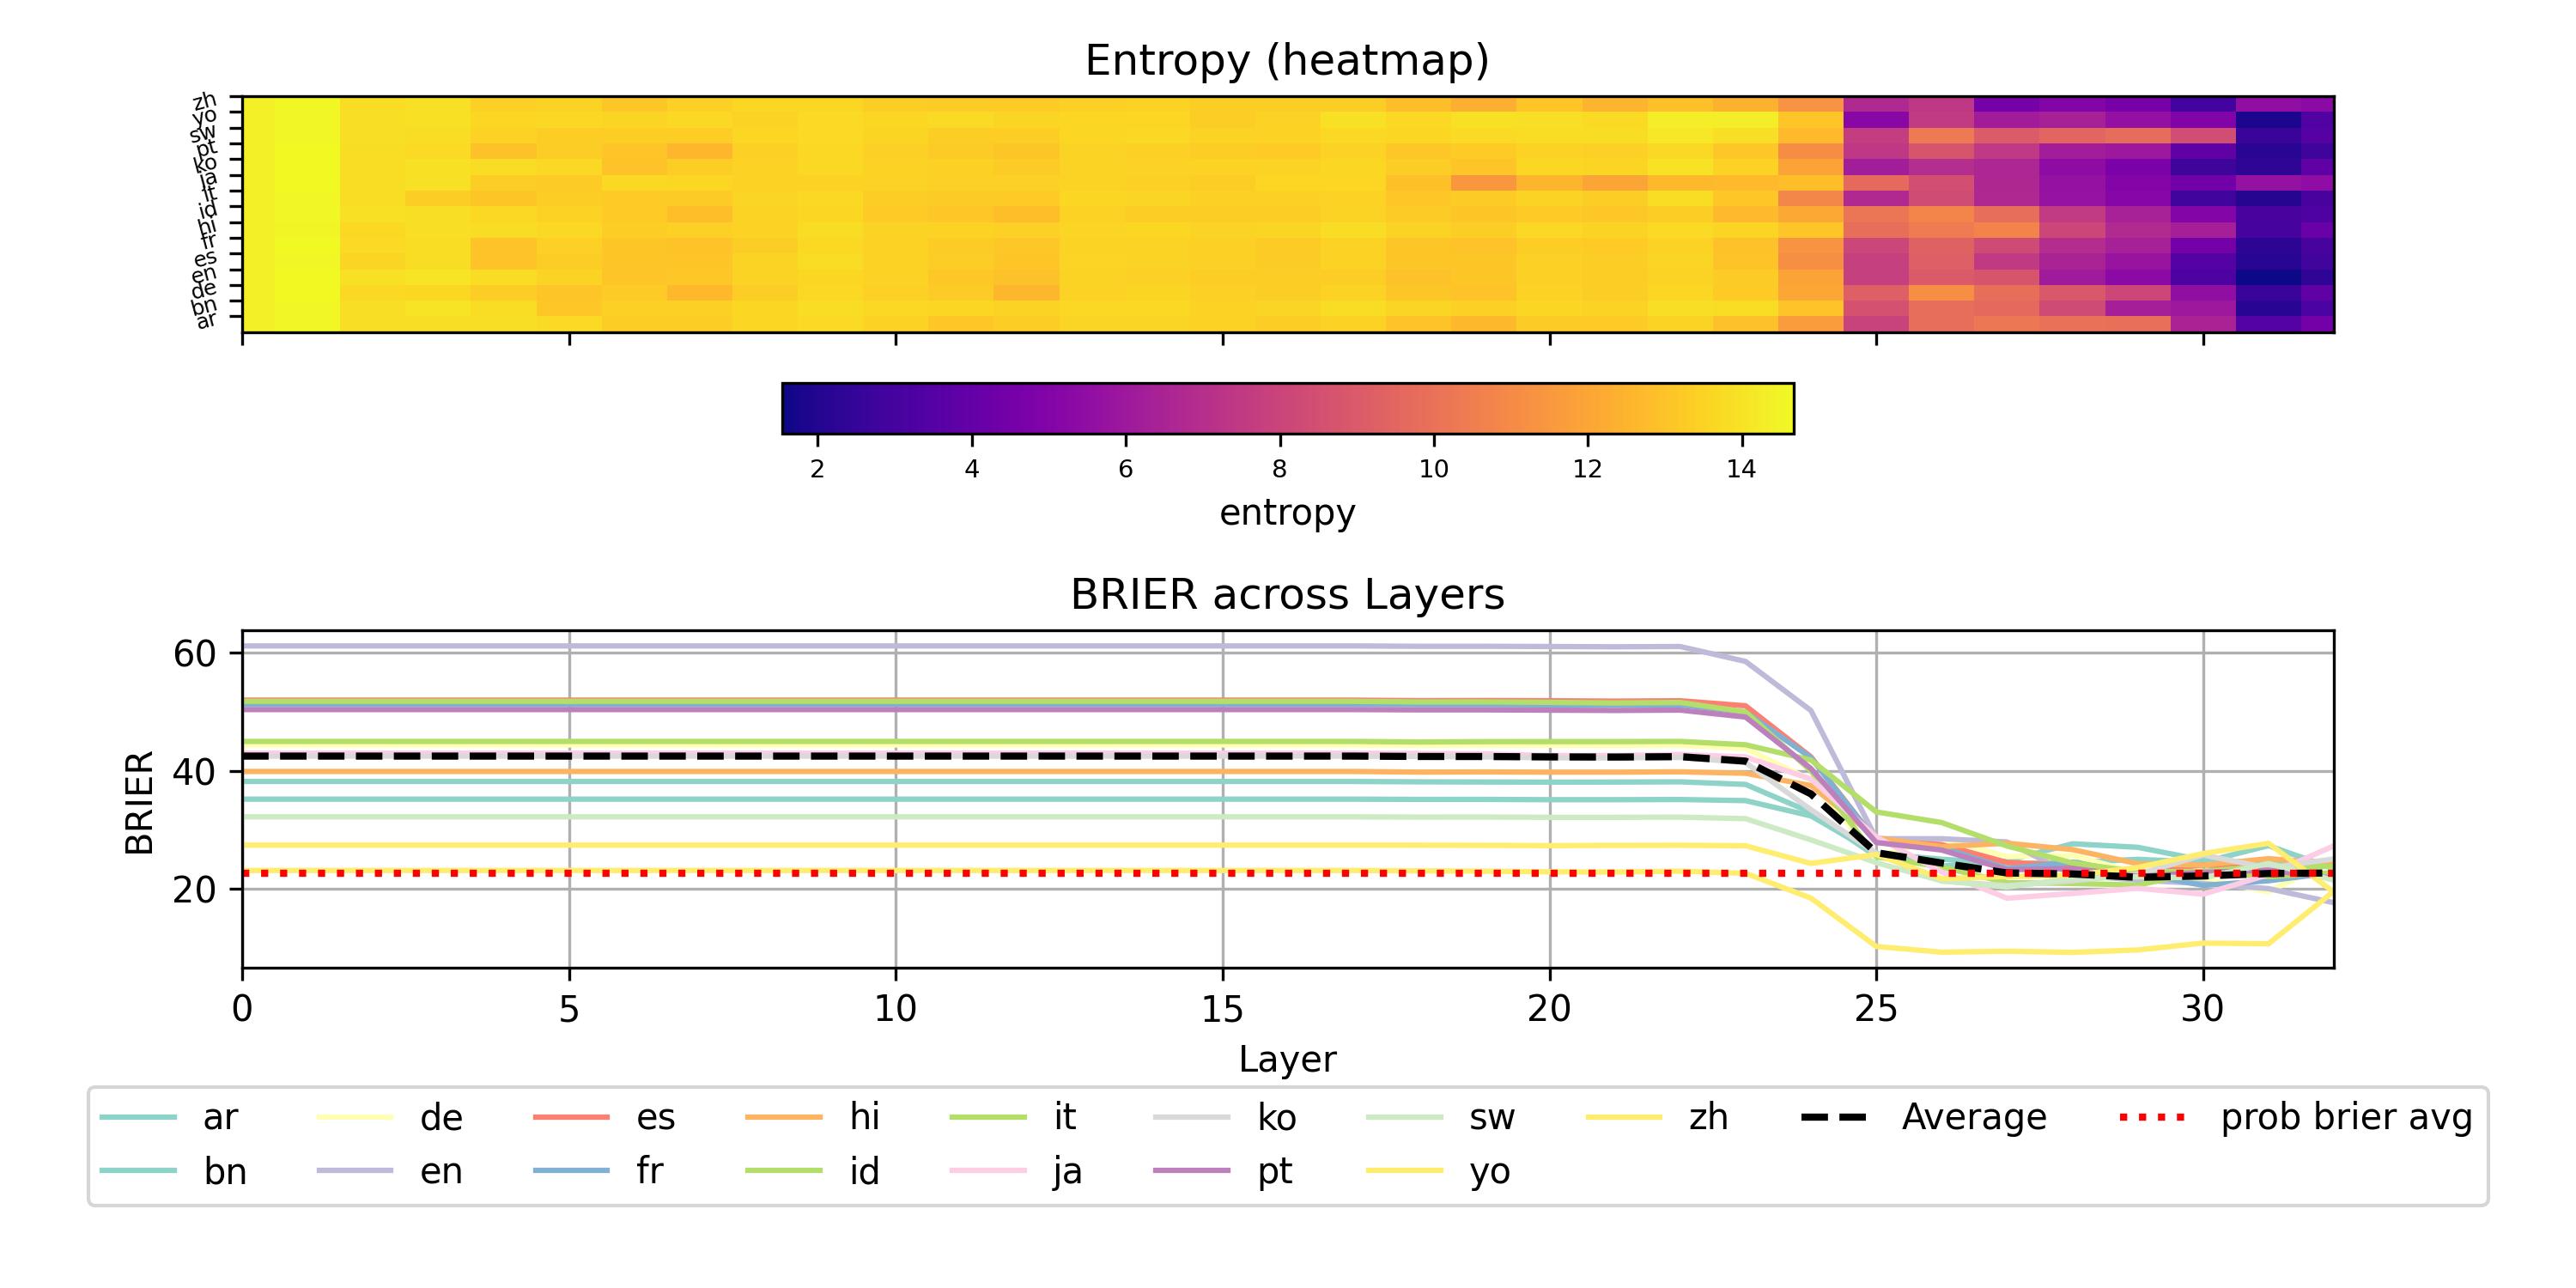2576x1288 pixels.
Task: Click the entropy colorbar gradient
Action: 1287,409
